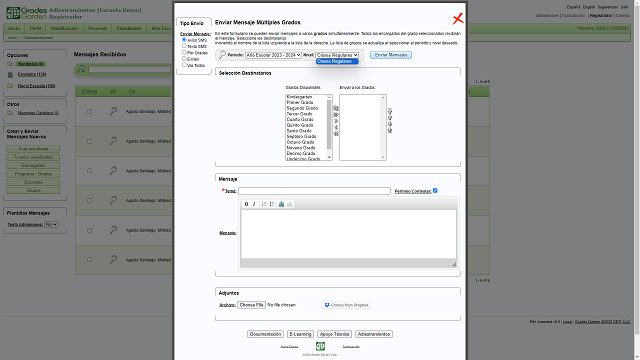
Task: Click the Enviar Mensajes button
Action: (x=391, y=55)
